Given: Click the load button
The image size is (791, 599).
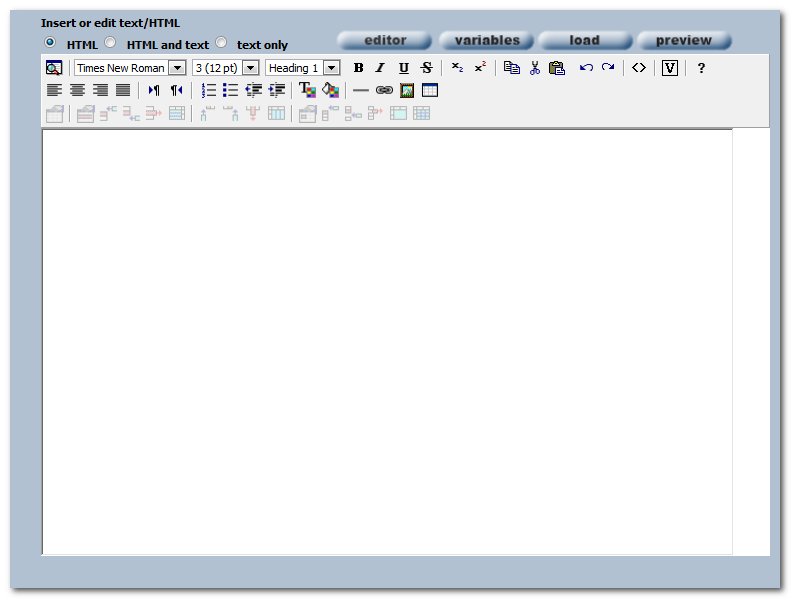Looking at the screenshot, I should (585, 40).
